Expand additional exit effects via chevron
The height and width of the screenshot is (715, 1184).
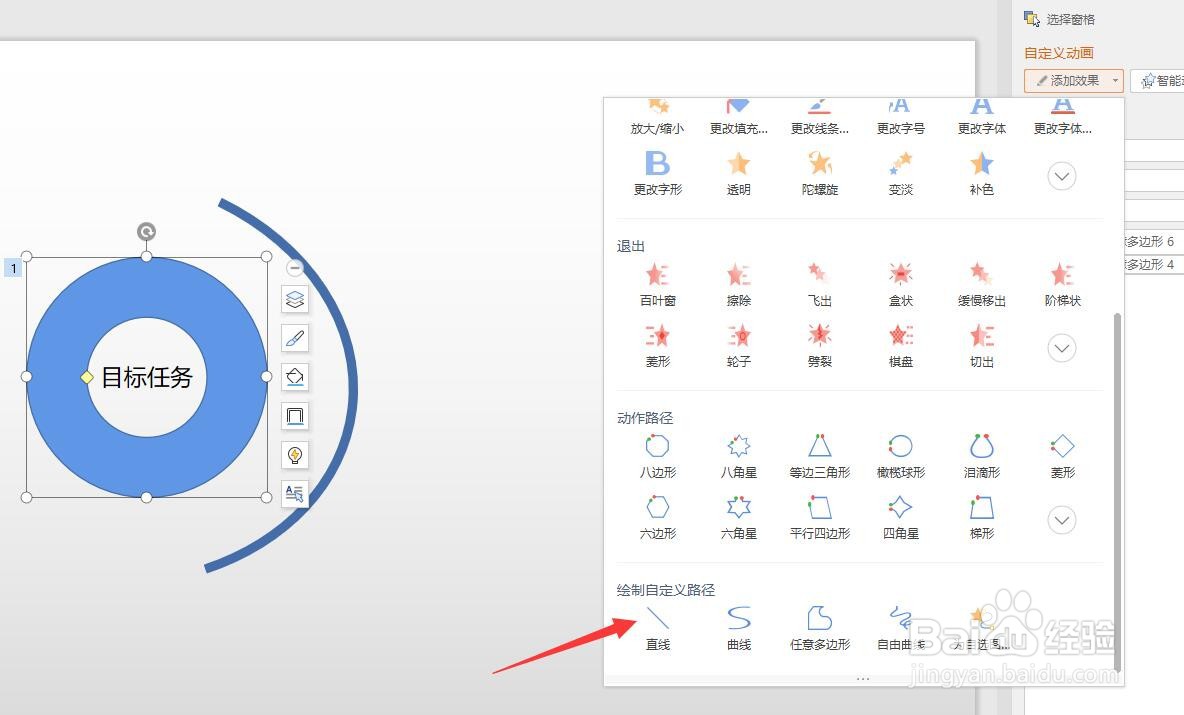1061,348
